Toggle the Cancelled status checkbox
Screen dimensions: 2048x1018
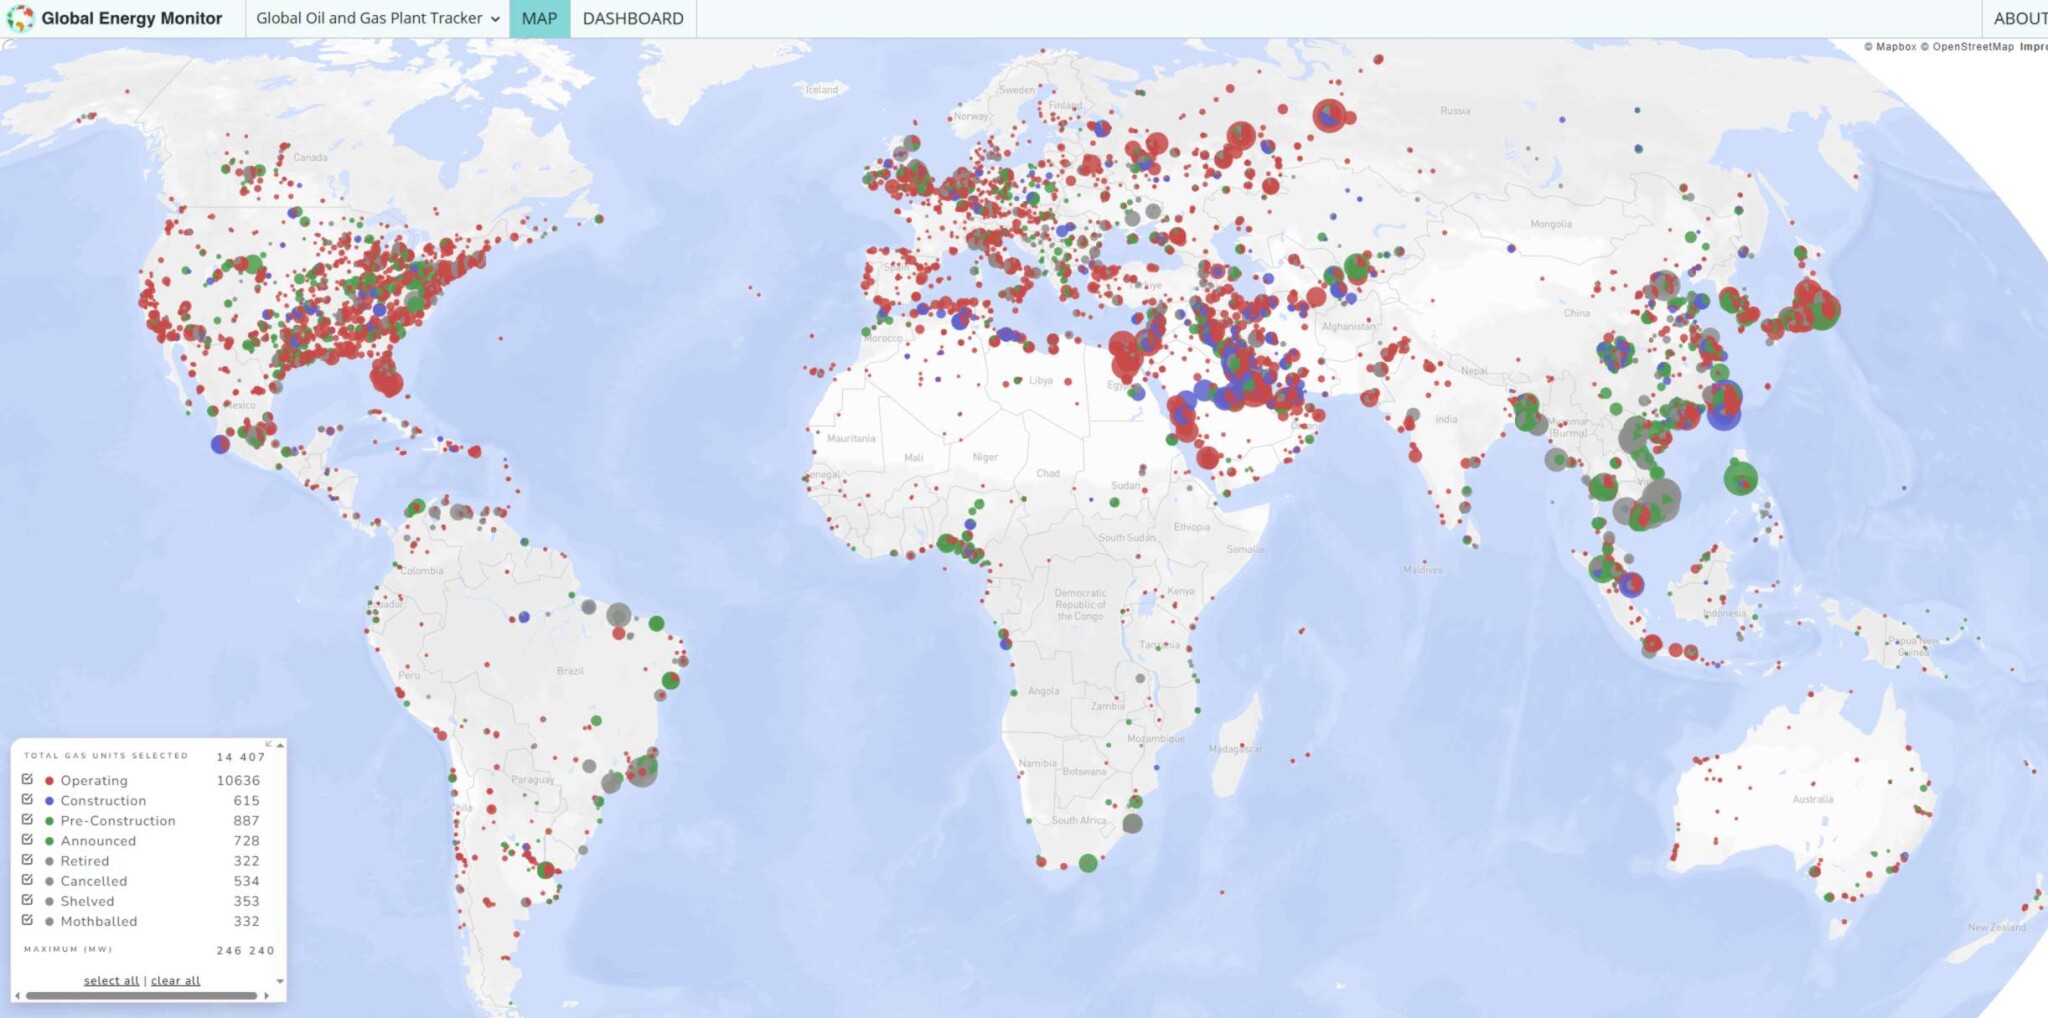(x=27, y=880)
